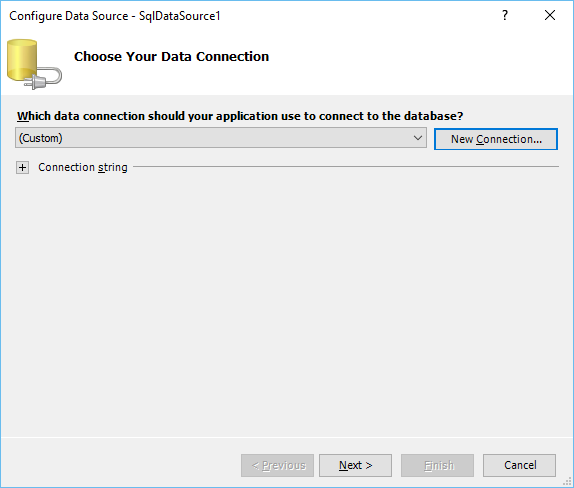Open help with the question mark button
Screen dimensions: 574x488
505,15
